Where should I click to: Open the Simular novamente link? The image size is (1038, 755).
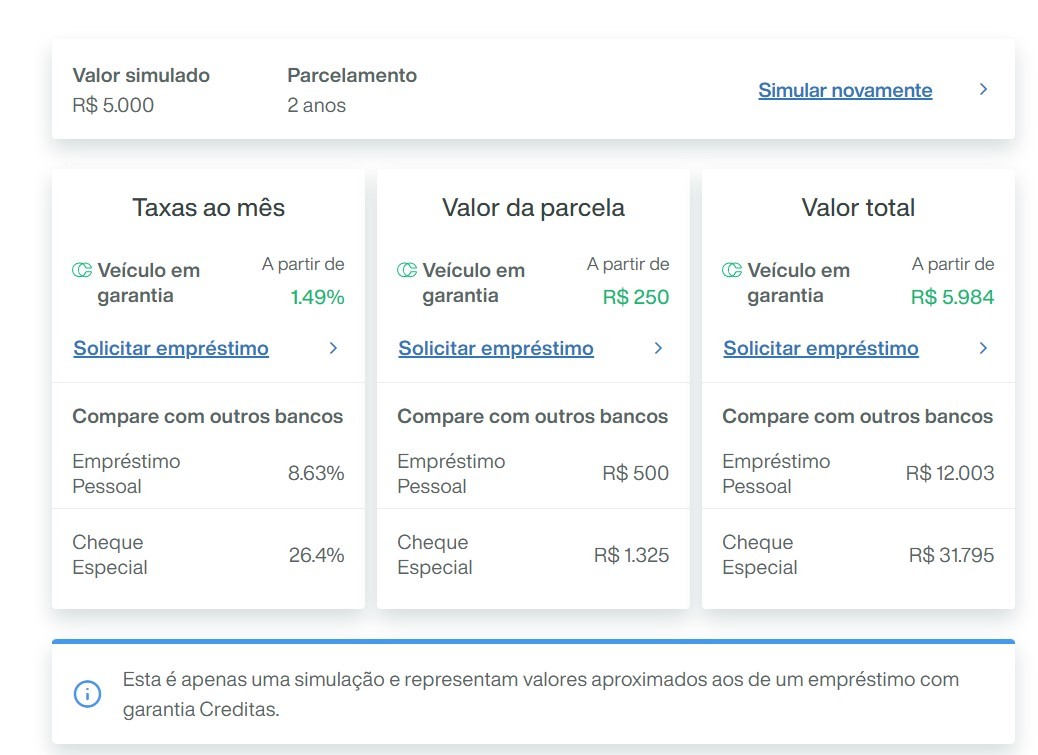845,90
